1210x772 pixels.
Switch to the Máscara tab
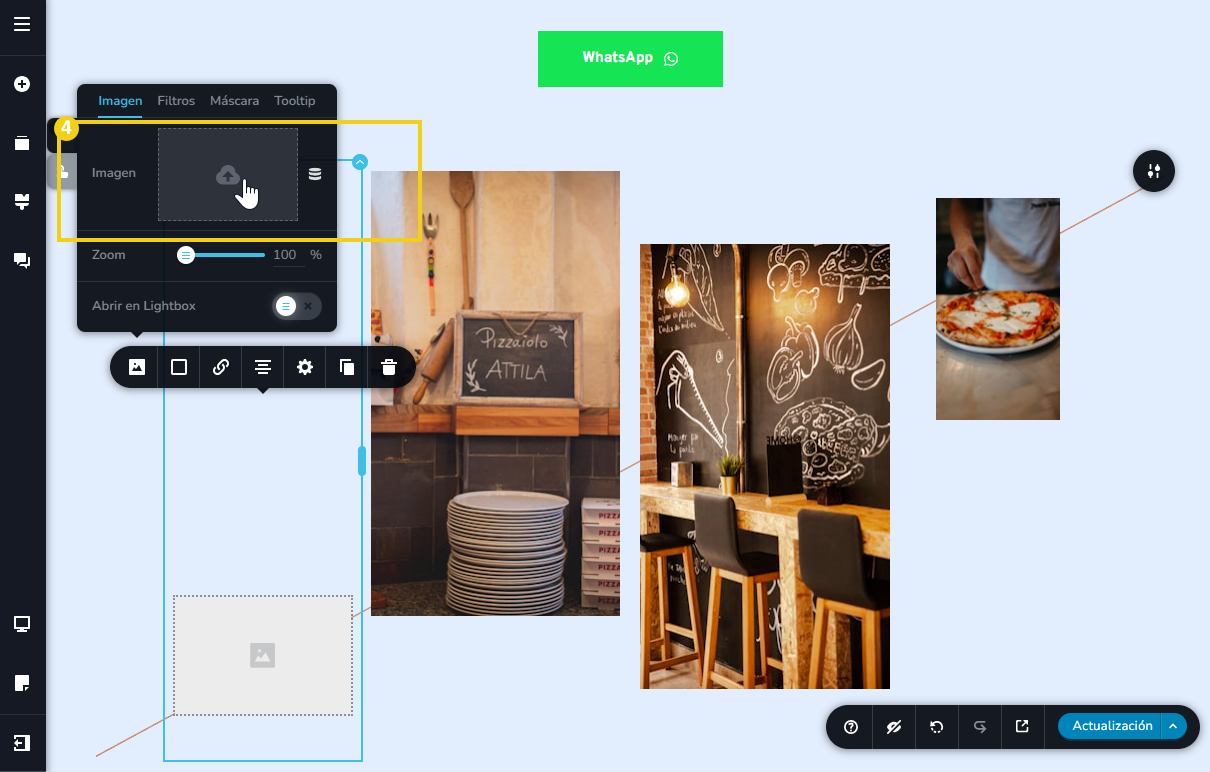point(234,101)
